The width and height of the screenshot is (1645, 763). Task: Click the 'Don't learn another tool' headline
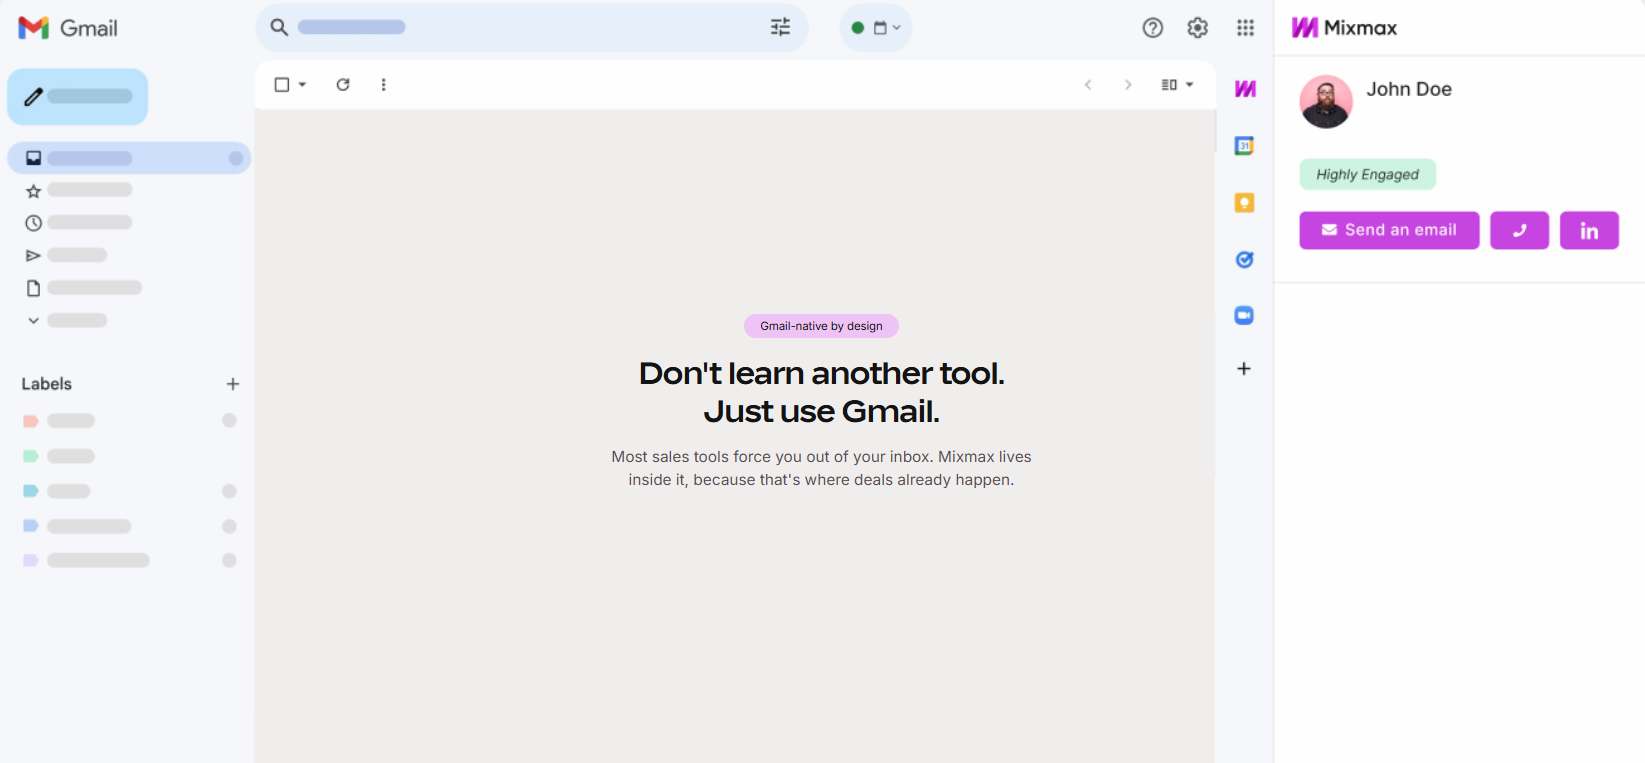pyautogui.click(x=821, y=392)
